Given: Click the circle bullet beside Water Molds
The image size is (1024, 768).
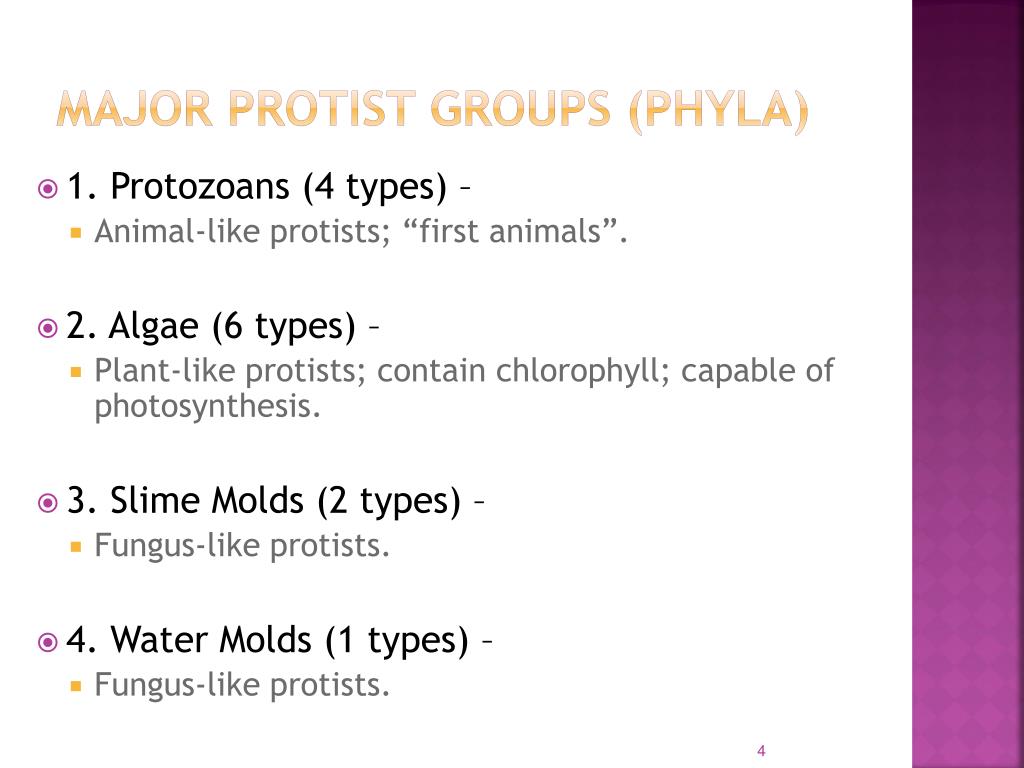Looking at the screenshot, I should click(x=47, y=642).
